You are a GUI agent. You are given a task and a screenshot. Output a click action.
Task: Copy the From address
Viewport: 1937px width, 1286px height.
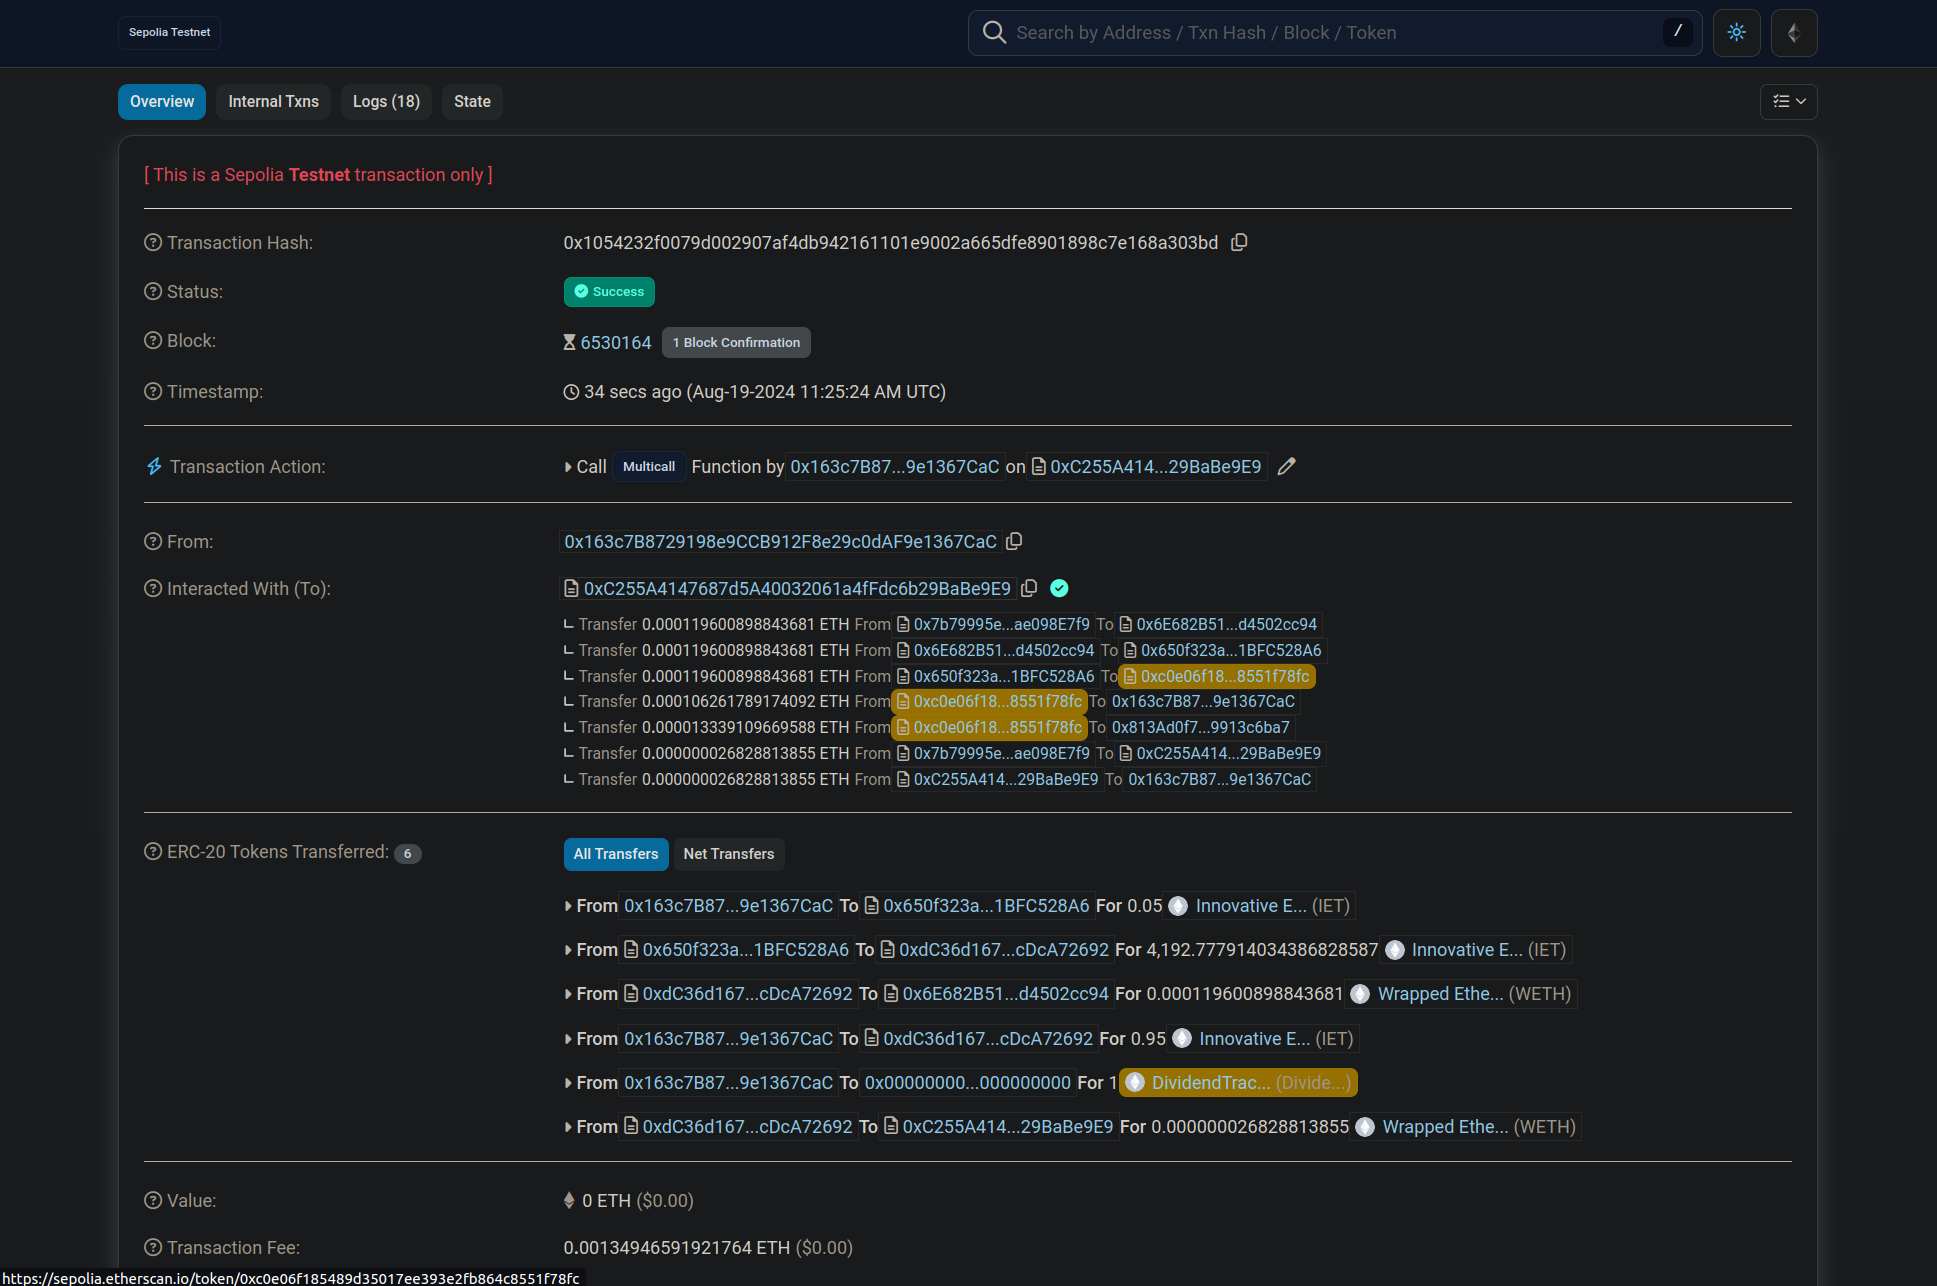point(1014,541)
